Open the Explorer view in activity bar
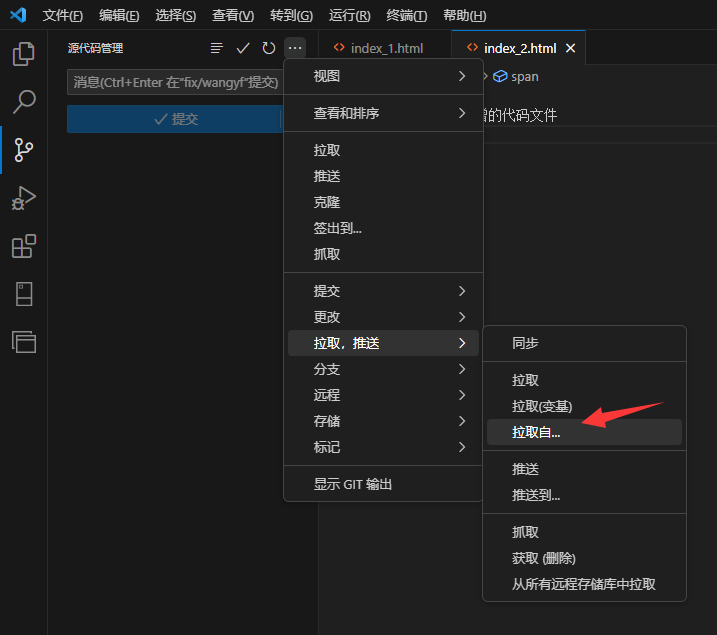This screenshot has height=635, width=717. [x=23, y=54]
